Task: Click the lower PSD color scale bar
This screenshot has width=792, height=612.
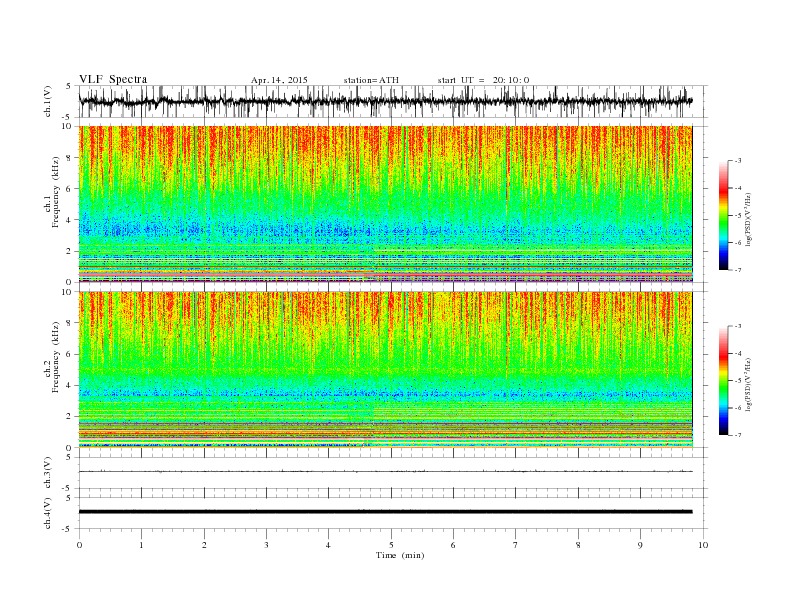Action: 724,381
